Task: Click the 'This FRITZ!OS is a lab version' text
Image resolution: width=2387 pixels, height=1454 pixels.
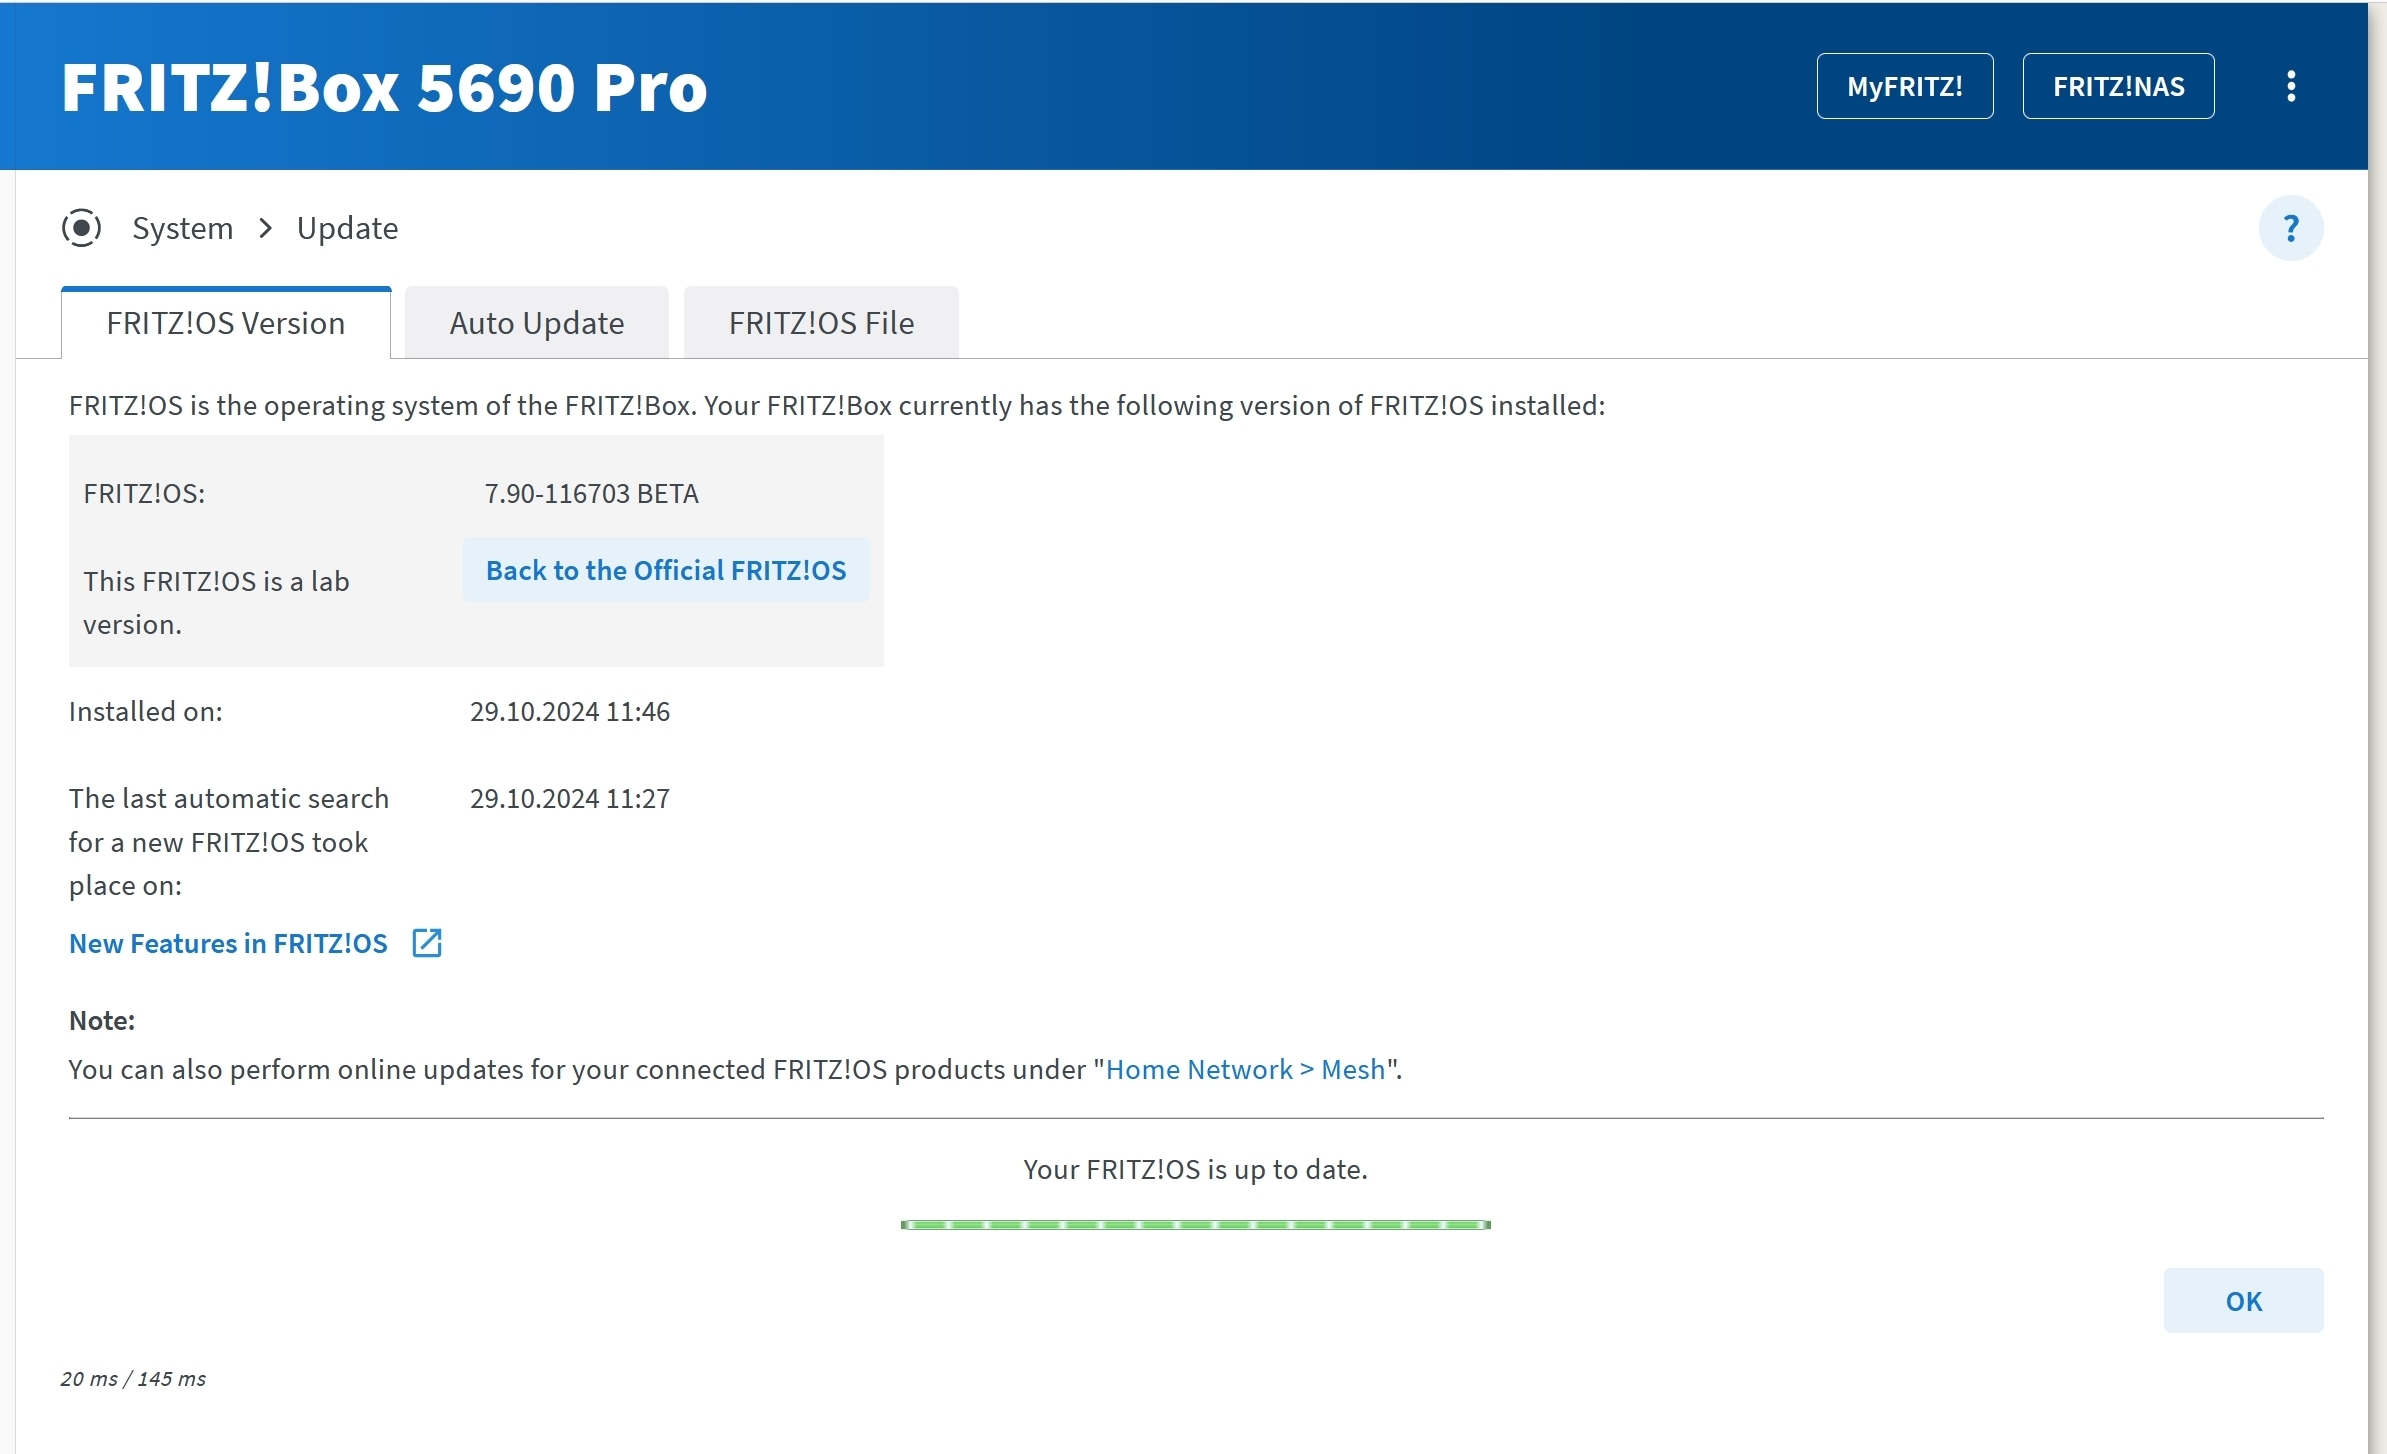Action: [216, 602]
